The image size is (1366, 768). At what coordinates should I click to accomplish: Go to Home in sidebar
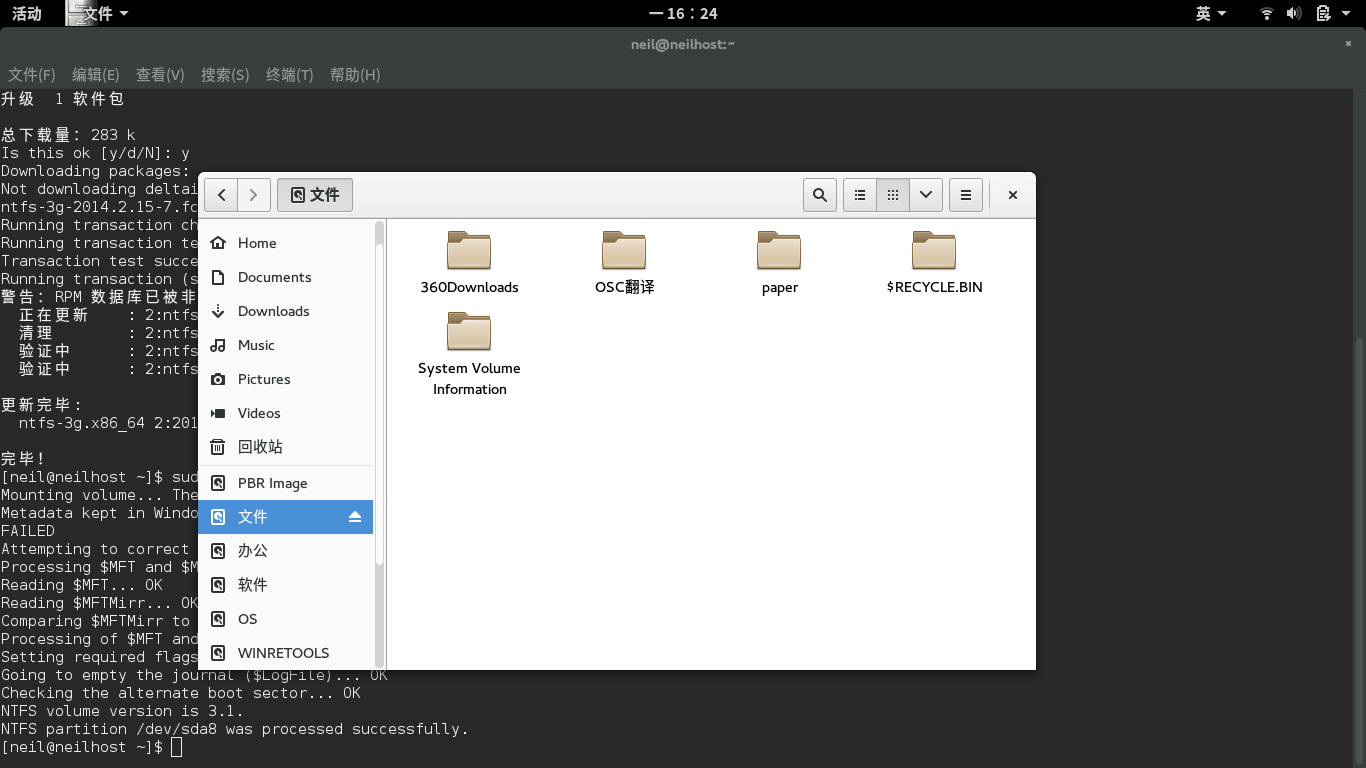pyautogui.click(x=286, y=243)
